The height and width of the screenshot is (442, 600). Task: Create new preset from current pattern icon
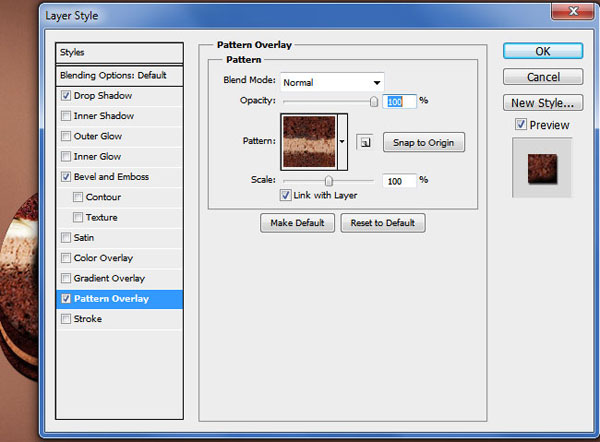tap(365, 142)
